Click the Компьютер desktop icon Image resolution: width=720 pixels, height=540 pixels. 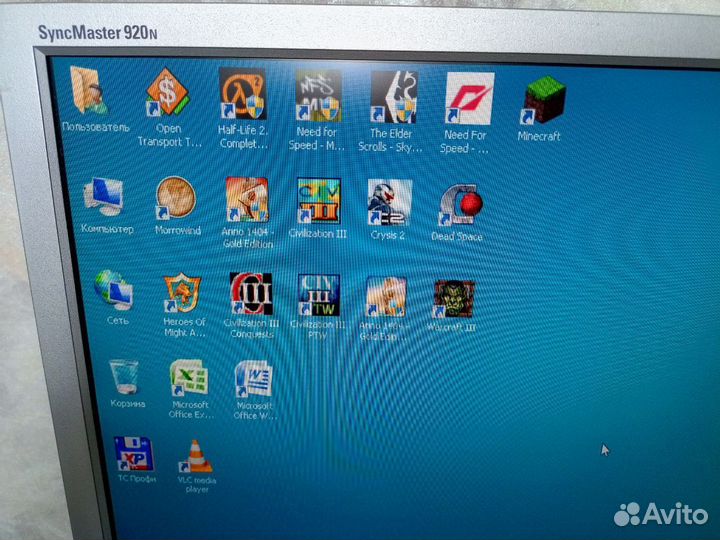tap(104, 197)
